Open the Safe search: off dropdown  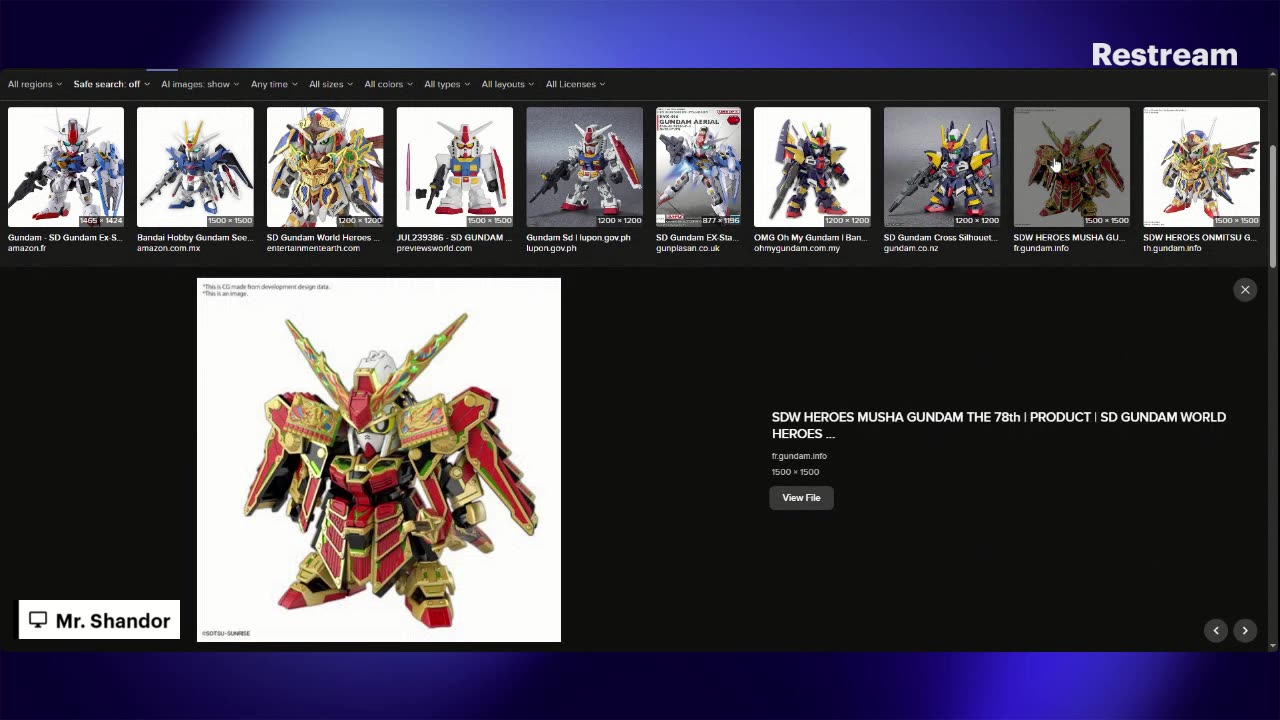110,84
